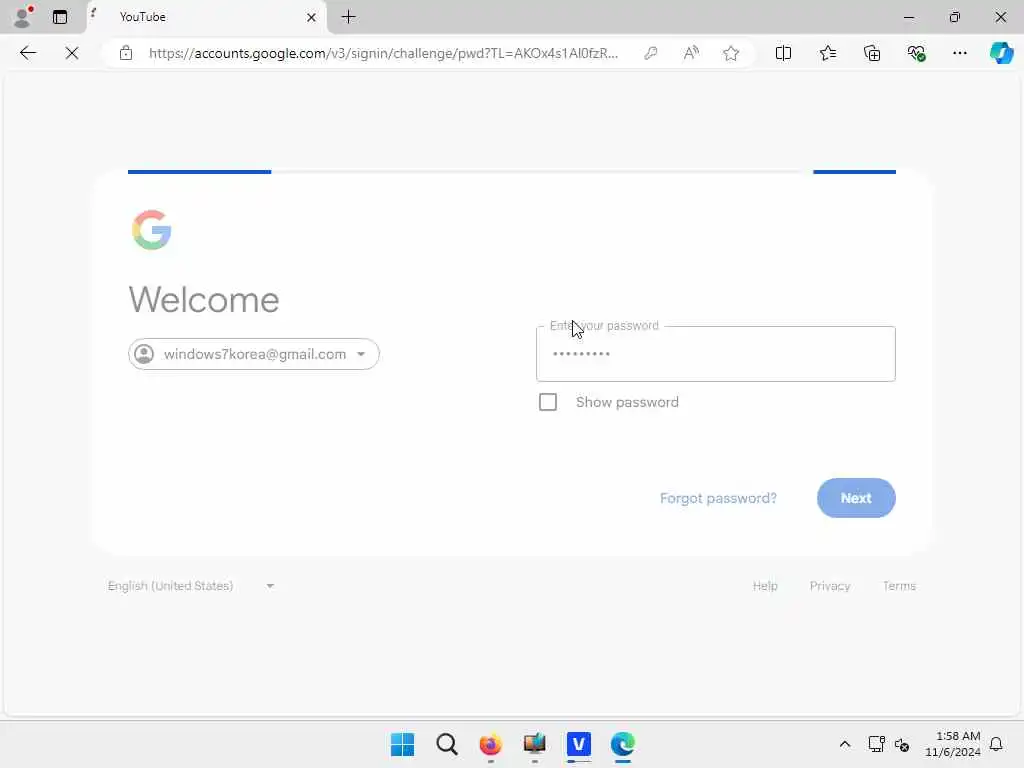Launch Firefox from the taskbar
The height and width of the screenshot is (768, 1024).
490,744
